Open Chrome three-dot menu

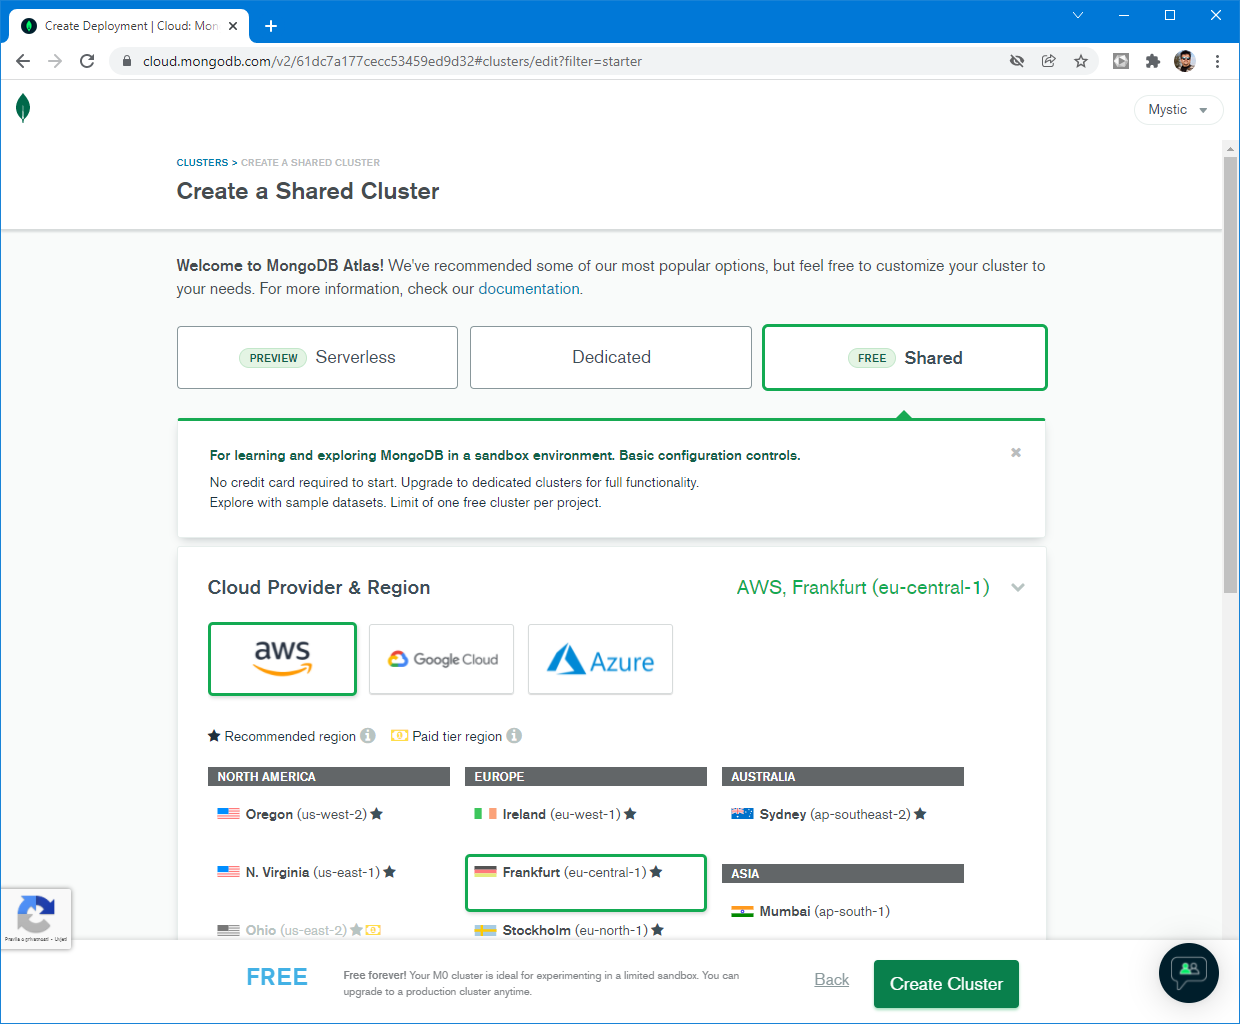pos(1217,61)
